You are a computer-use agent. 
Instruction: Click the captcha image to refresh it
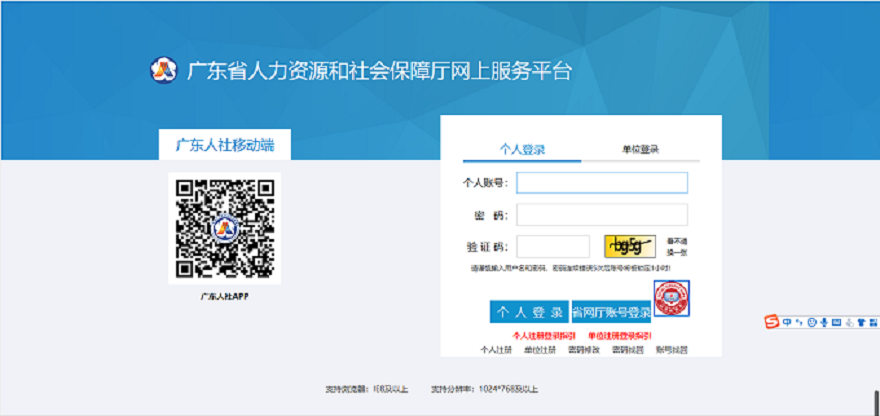click(630, 246)
